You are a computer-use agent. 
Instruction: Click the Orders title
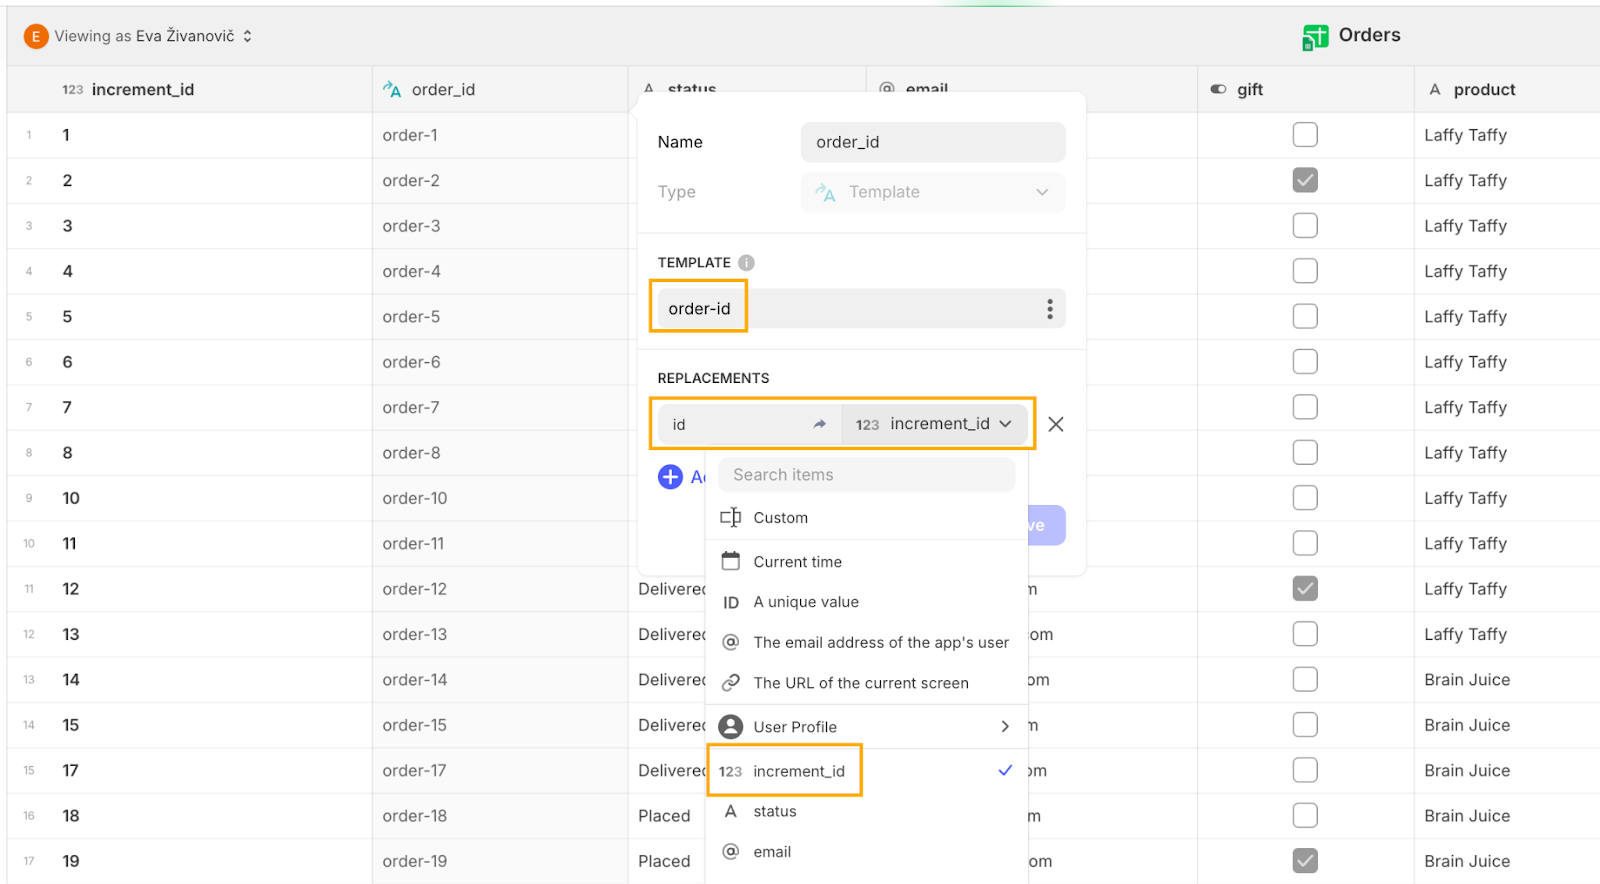tap(1370, 35)
